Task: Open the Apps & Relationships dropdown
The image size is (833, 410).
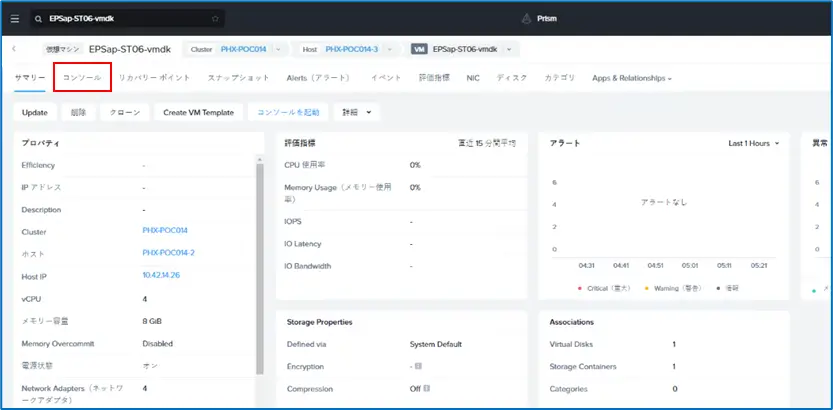Action: pos(632,78)
